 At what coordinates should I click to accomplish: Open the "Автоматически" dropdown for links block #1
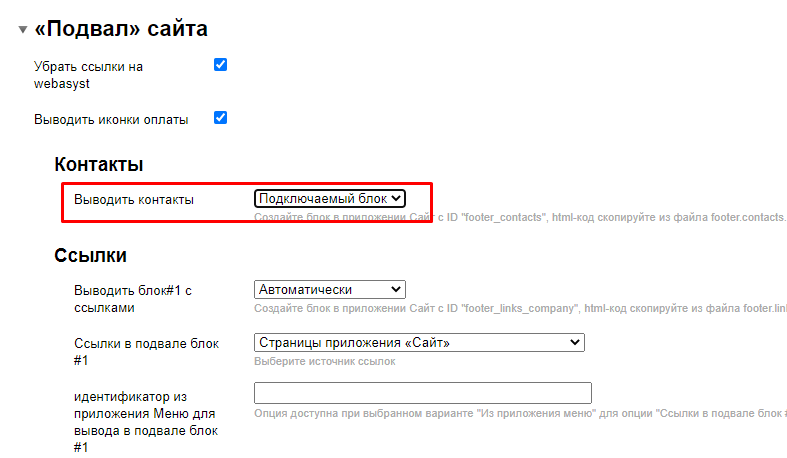point(329,289)
